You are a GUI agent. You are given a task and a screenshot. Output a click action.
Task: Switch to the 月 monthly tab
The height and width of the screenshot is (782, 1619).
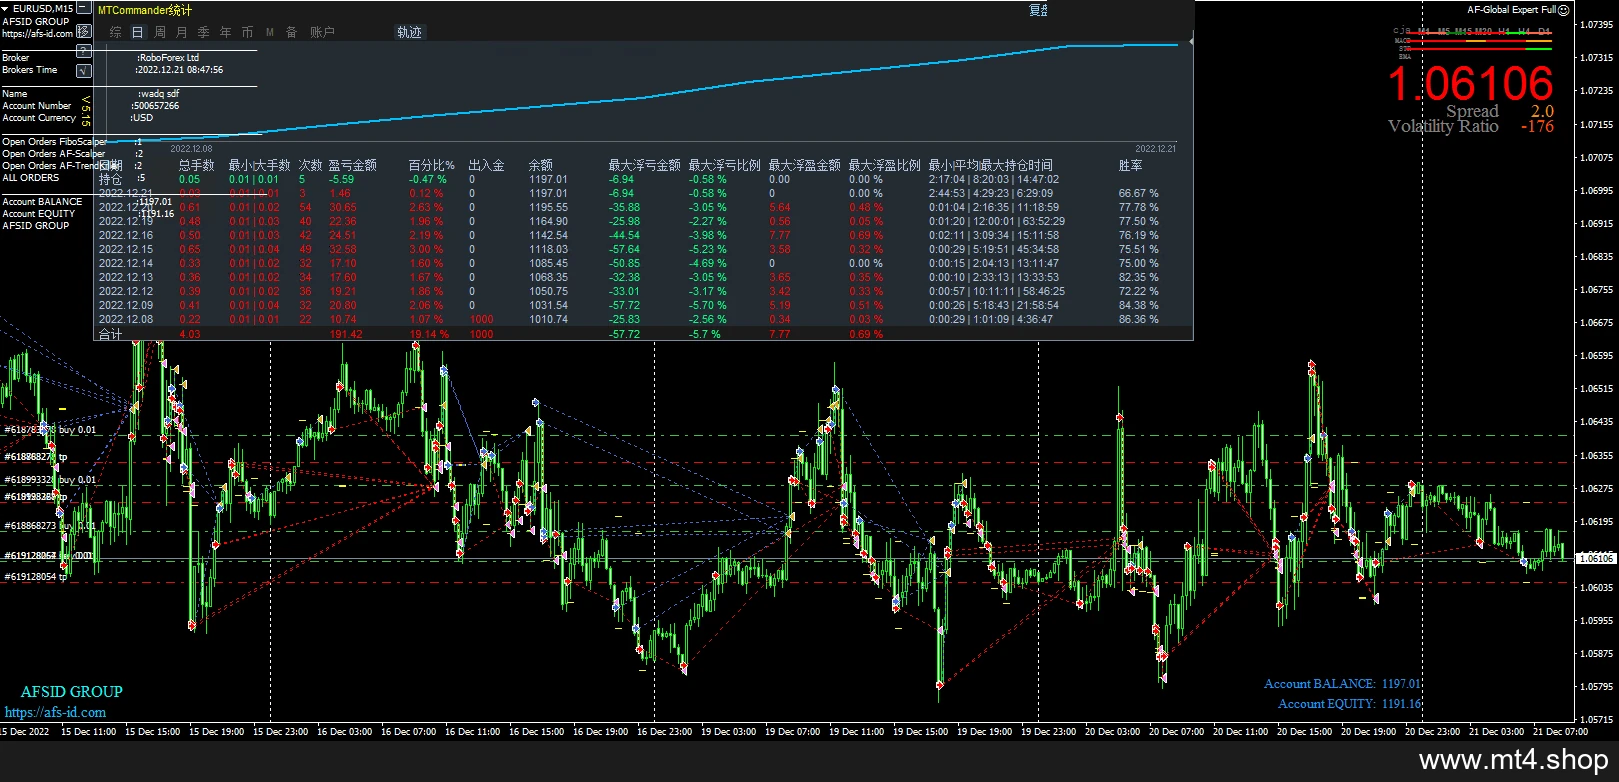coord(182,32)
